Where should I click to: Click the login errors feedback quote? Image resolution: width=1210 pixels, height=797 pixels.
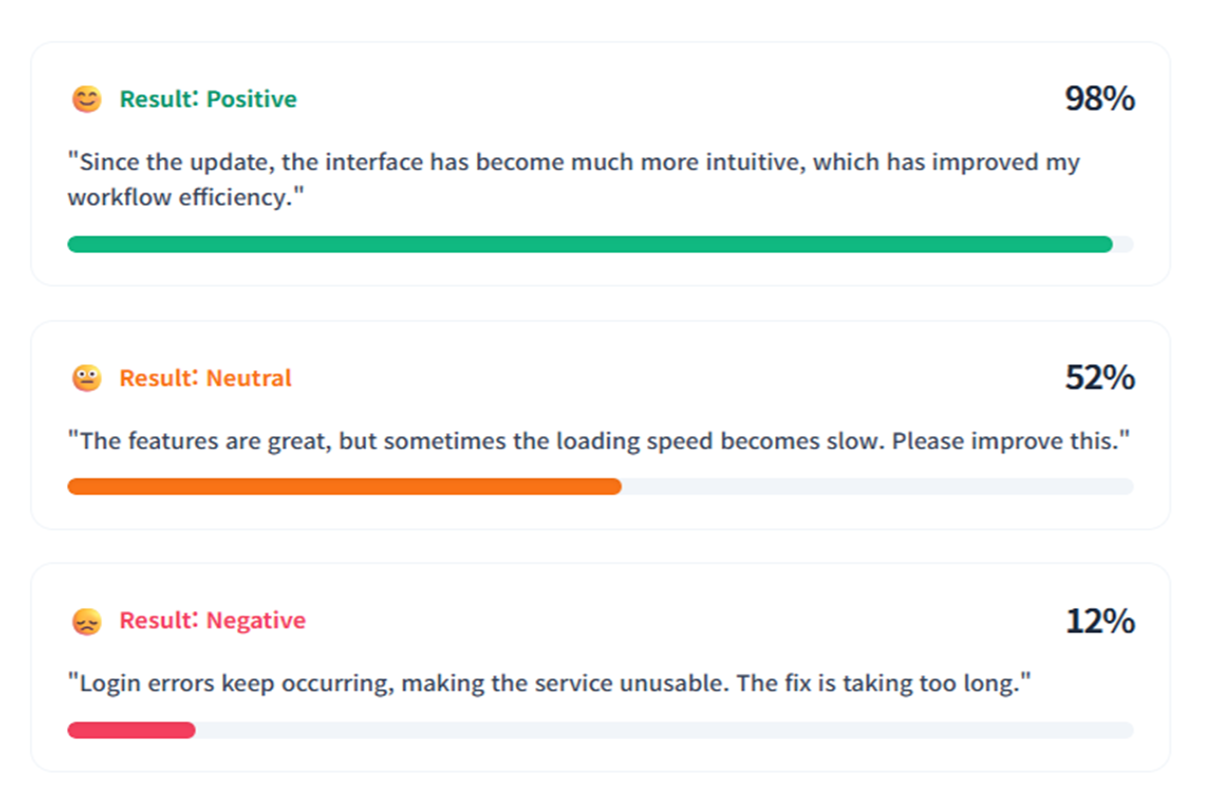tap(549, 684)
